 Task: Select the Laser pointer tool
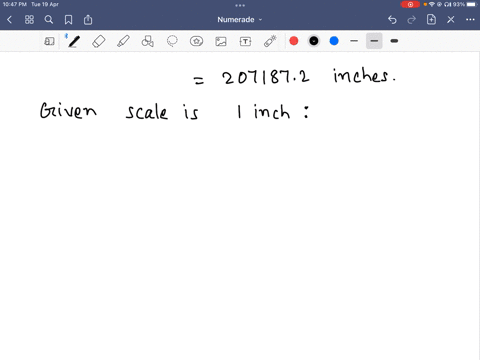click(270, 41)
